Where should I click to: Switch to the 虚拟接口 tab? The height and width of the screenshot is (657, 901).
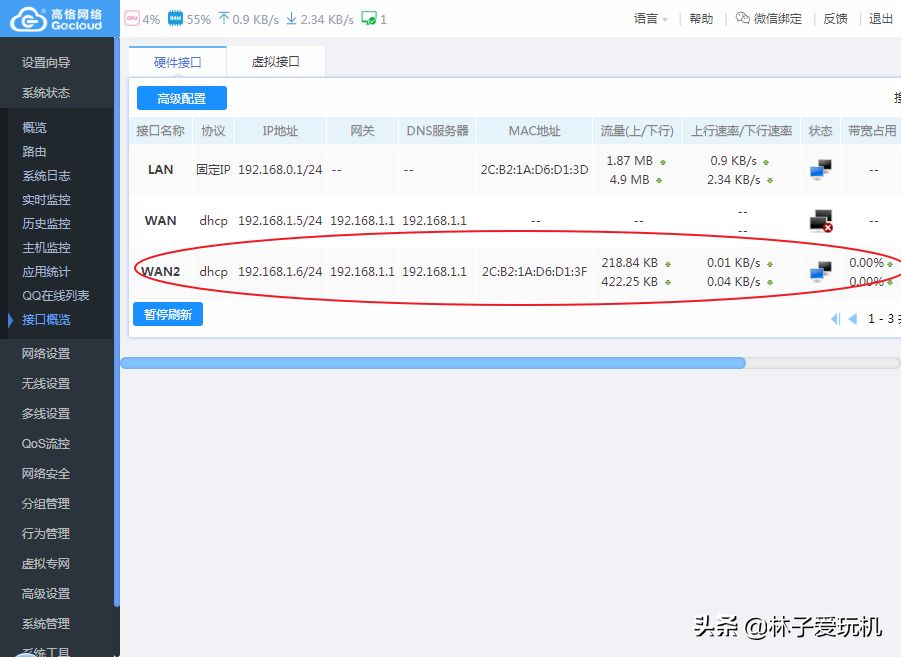coord(275,62)
